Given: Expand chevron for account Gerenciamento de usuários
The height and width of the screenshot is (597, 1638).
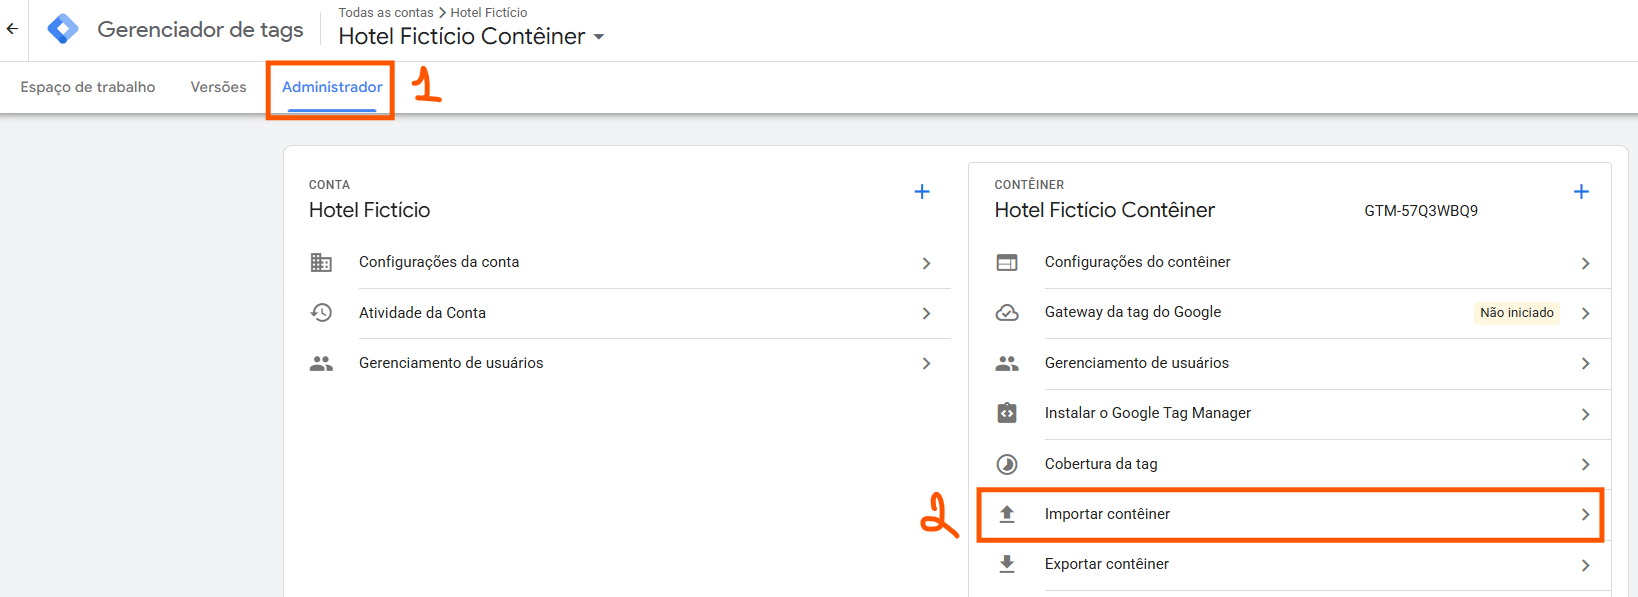Looking at the screenshot, I should pos(926,363).
